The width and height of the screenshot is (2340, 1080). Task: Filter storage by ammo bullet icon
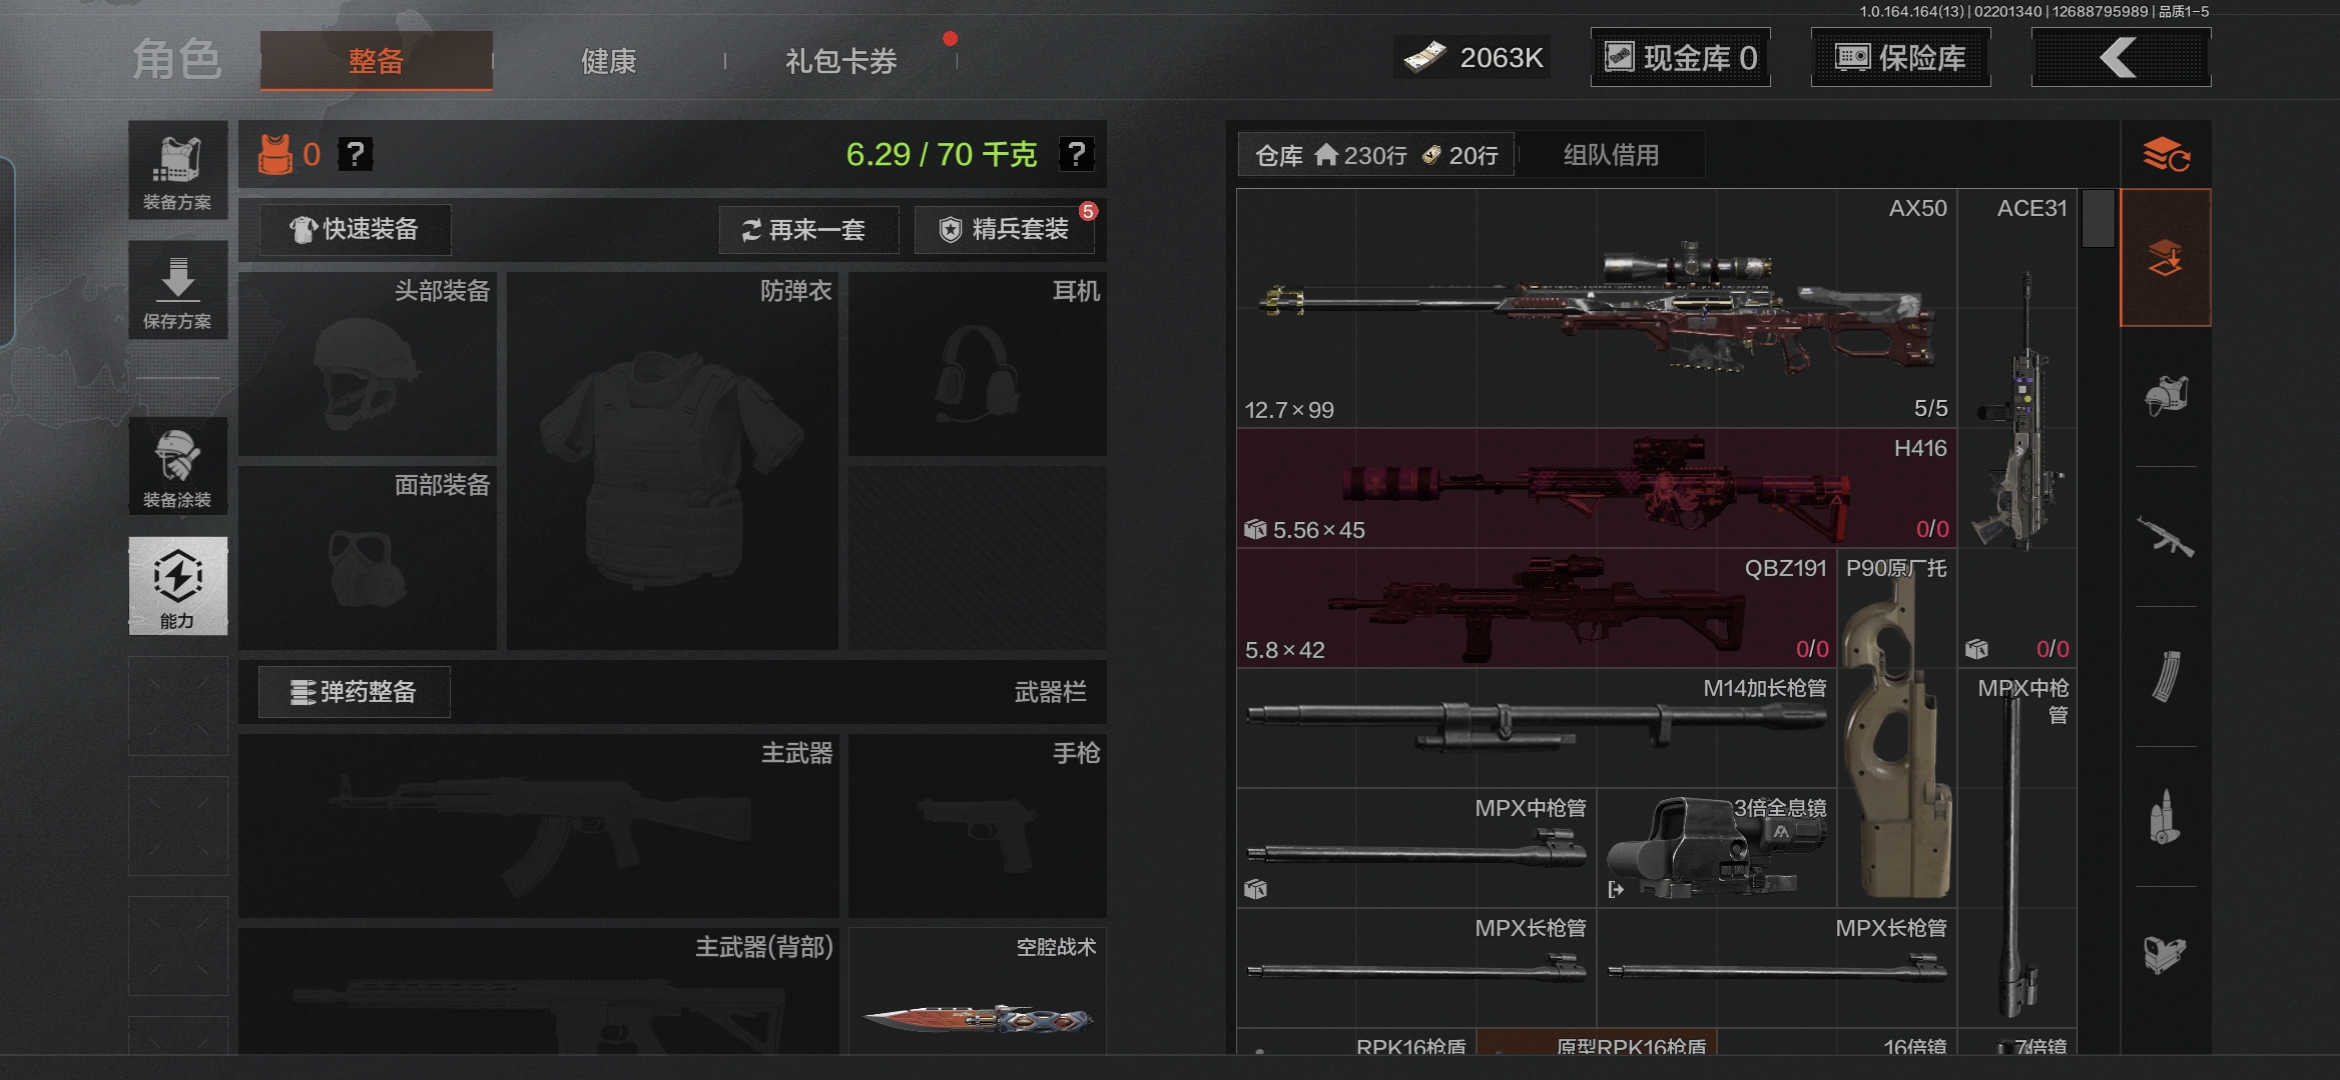(2165, 817)
